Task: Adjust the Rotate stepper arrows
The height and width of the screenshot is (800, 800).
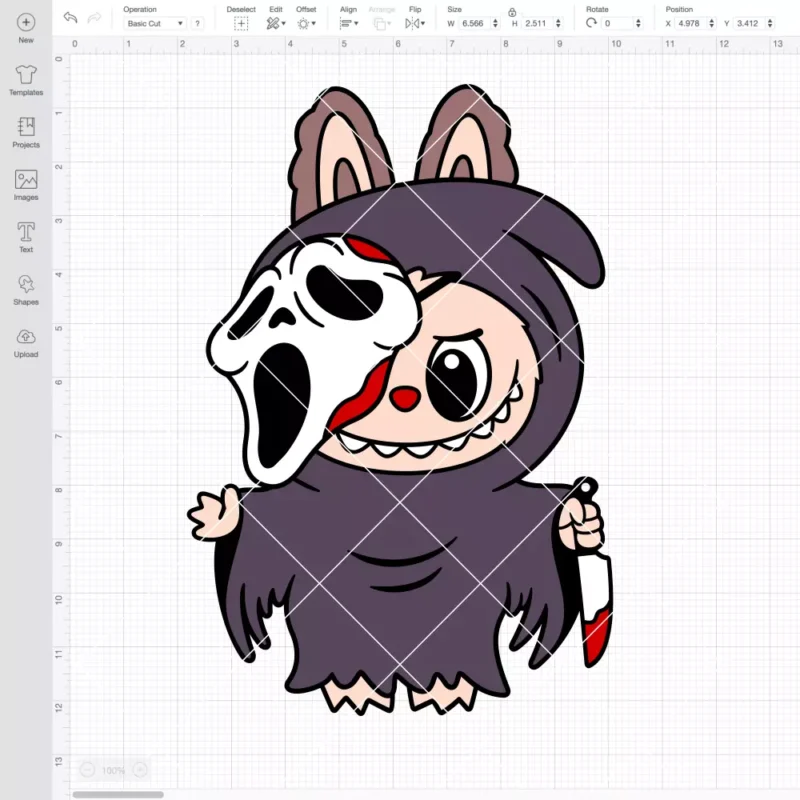Action: (638, 23)
